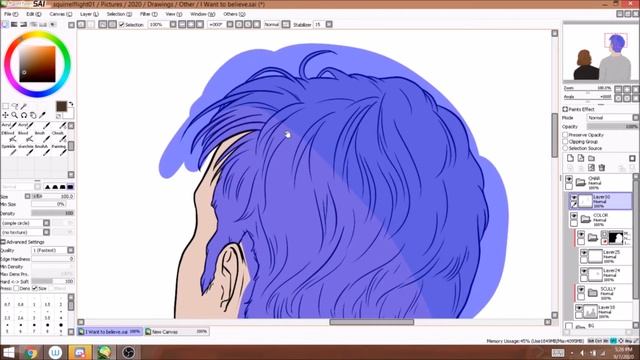Select the Layer18 layer
This screenshot has height=360, width=640.
click(x=603, y=312)
